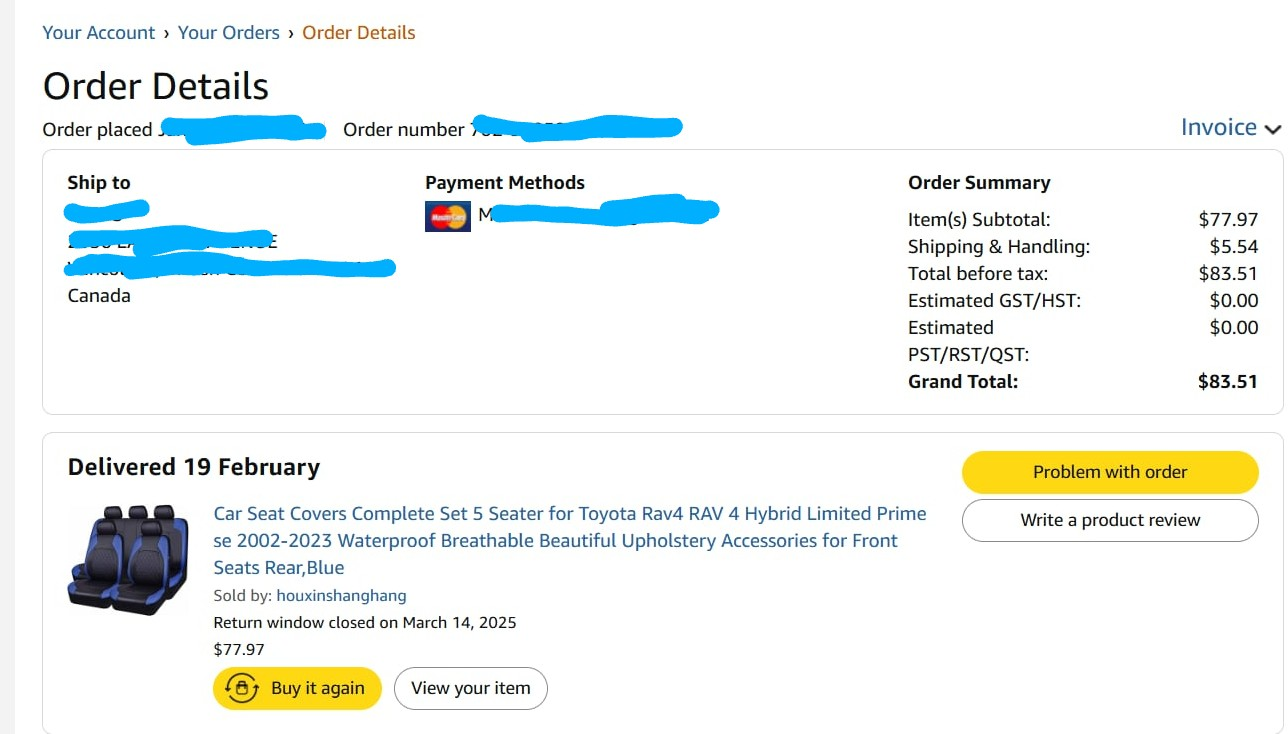1288x734 pixels.
Task: Click the large Order Details page heading
Action: [x=155, y=86]
